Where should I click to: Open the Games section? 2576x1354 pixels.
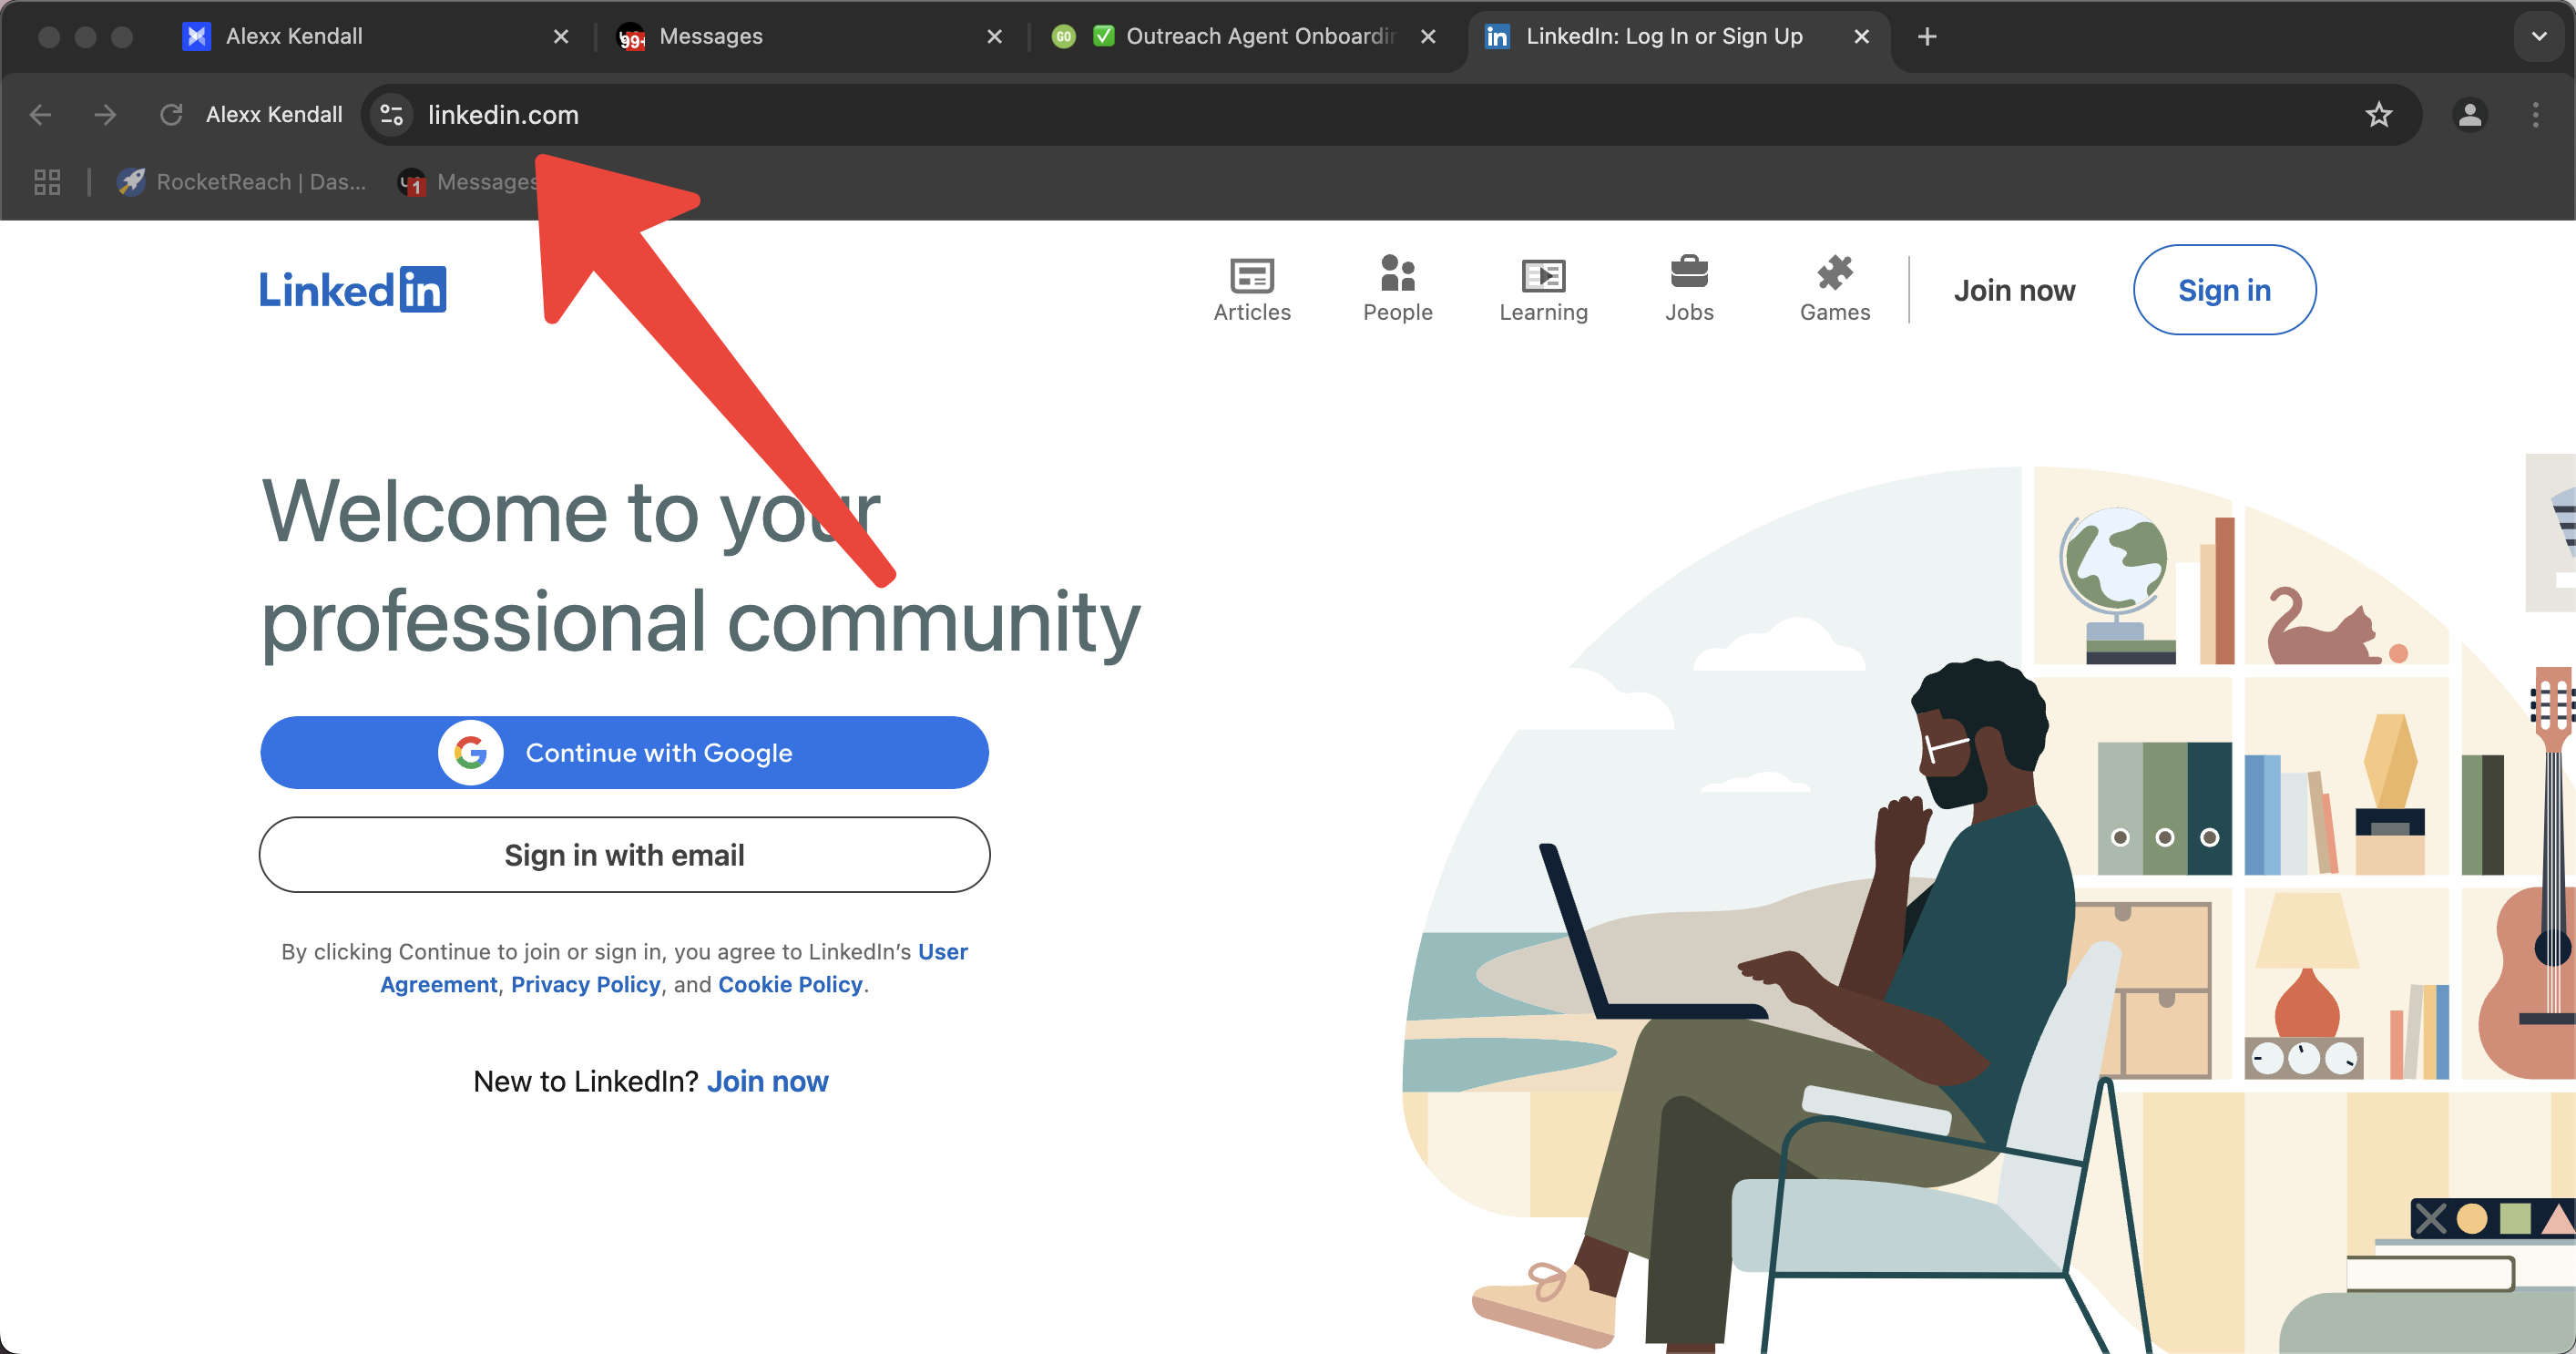(1835, 290)
